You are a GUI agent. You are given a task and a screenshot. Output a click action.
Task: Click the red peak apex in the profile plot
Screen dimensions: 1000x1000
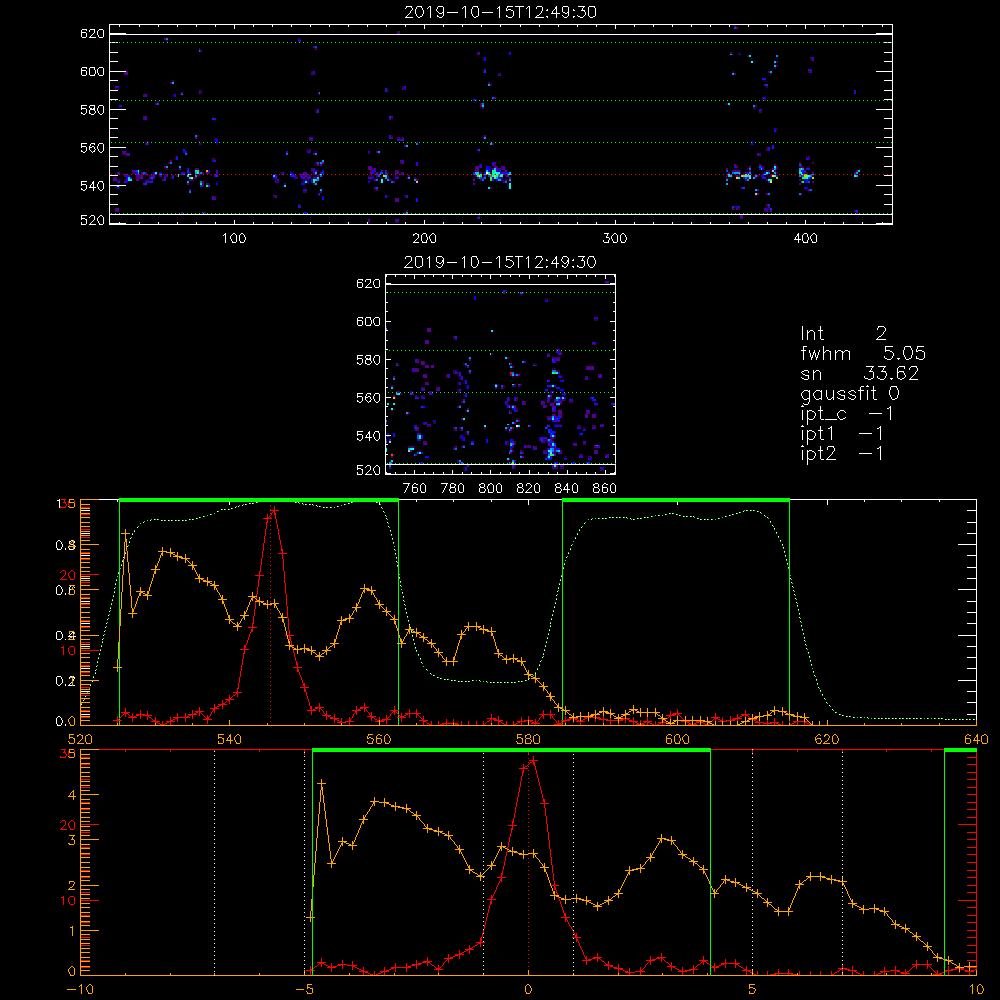point(274,510)
